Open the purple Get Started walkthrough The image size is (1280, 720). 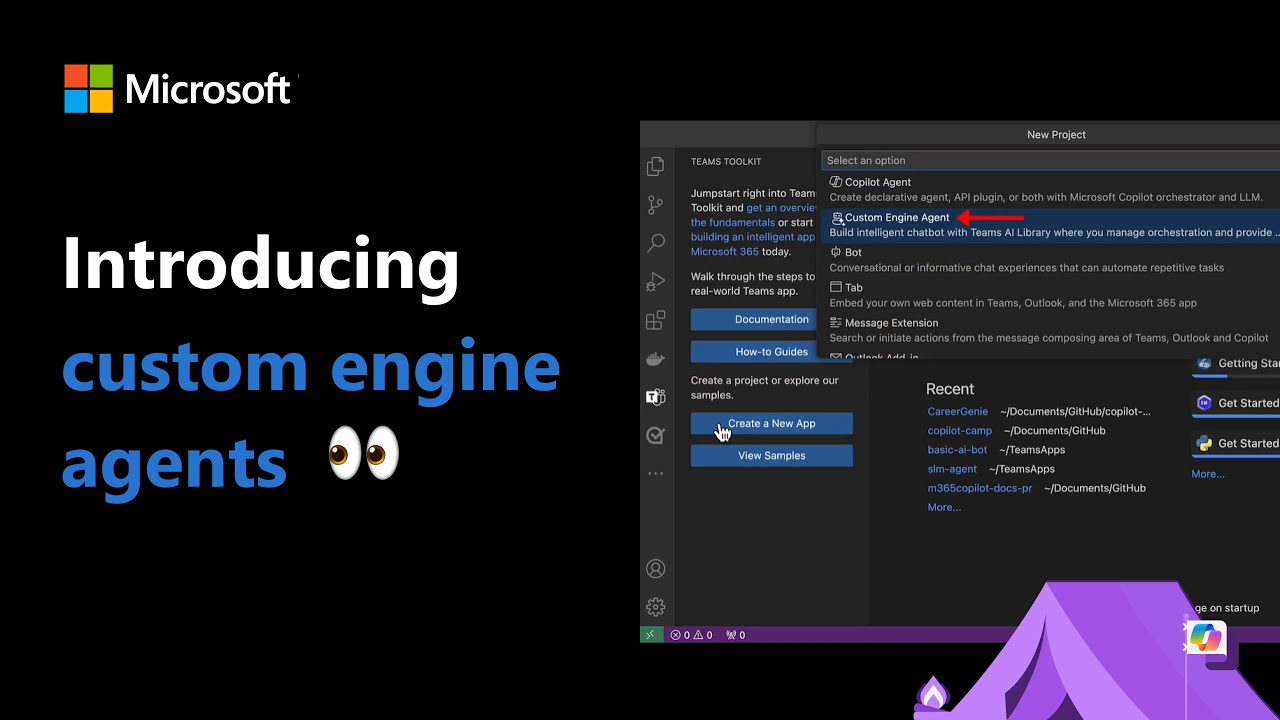[x=1237, y=403]
